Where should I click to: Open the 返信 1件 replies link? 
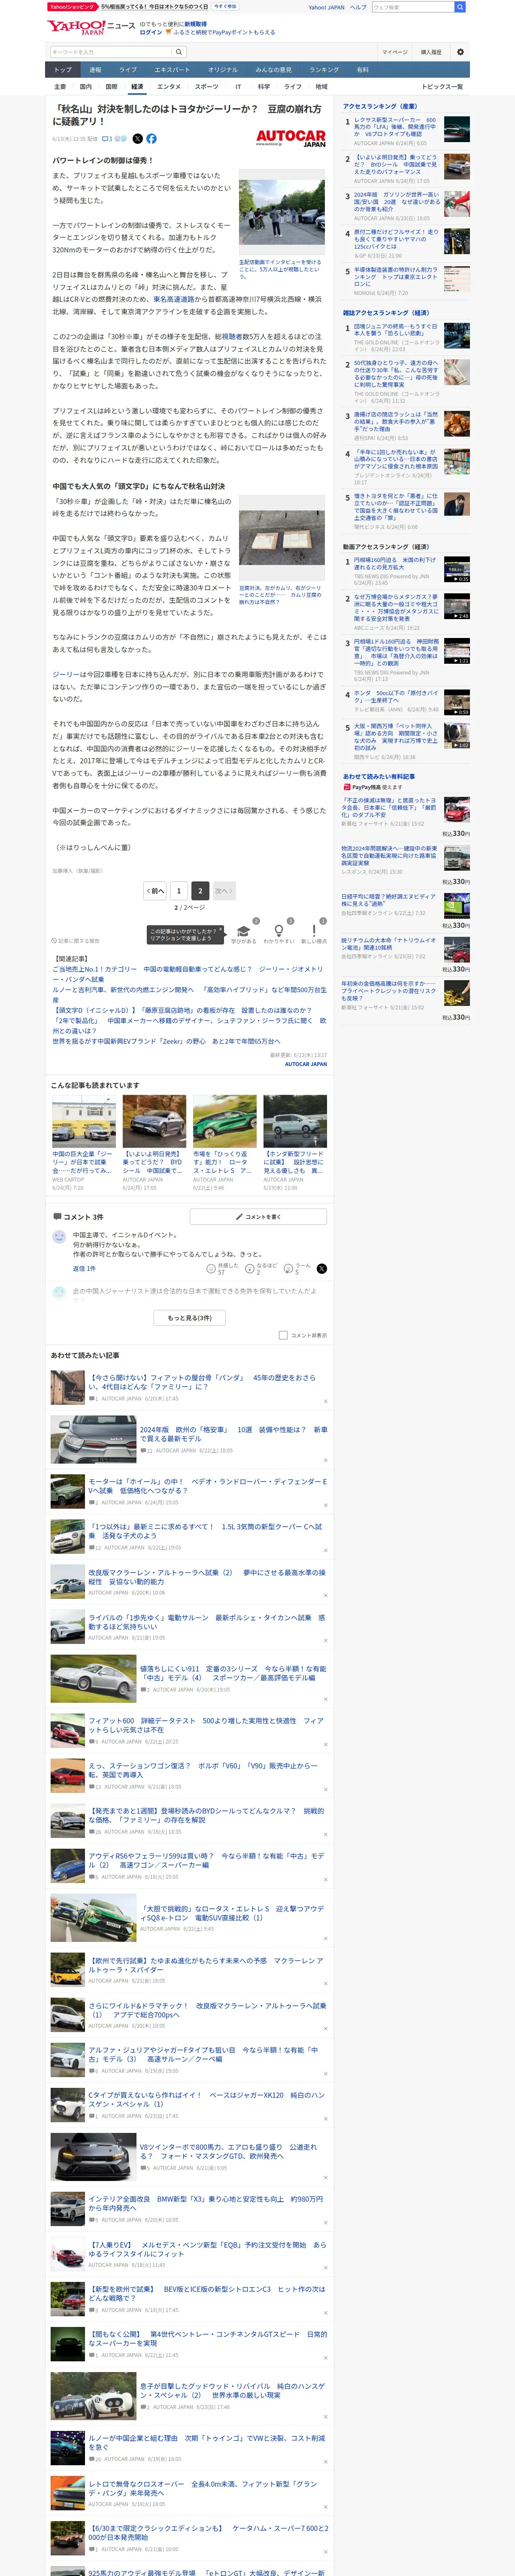(x=84, y=1268)
